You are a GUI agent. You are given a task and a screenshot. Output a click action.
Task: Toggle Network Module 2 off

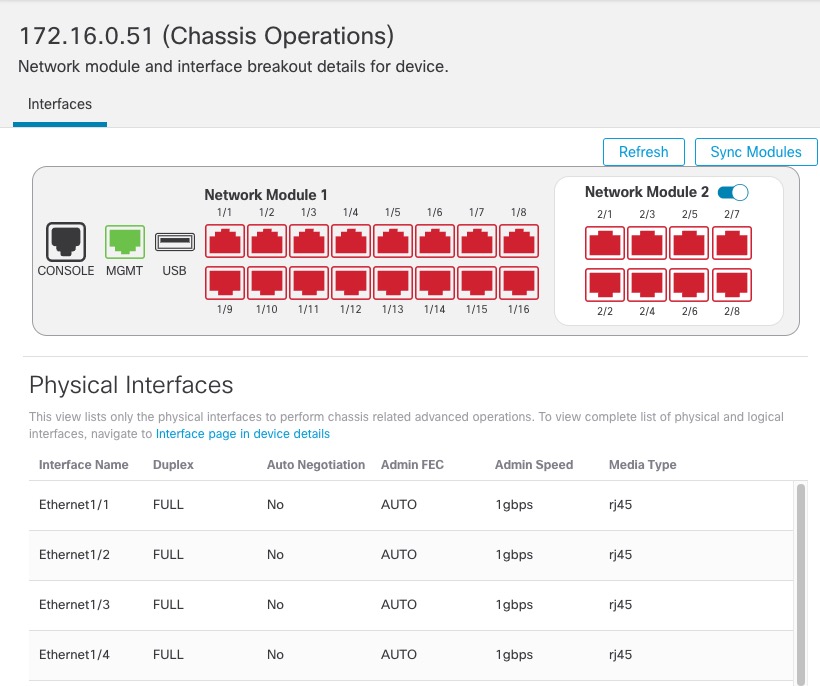[733, 192]
